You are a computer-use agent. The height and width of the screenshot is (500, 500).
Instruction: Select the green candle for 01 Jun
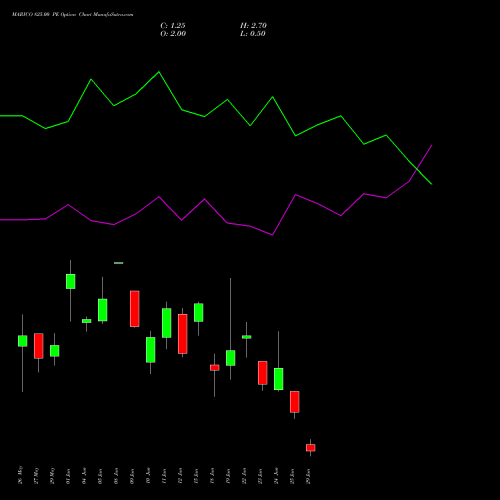(71, 281)
